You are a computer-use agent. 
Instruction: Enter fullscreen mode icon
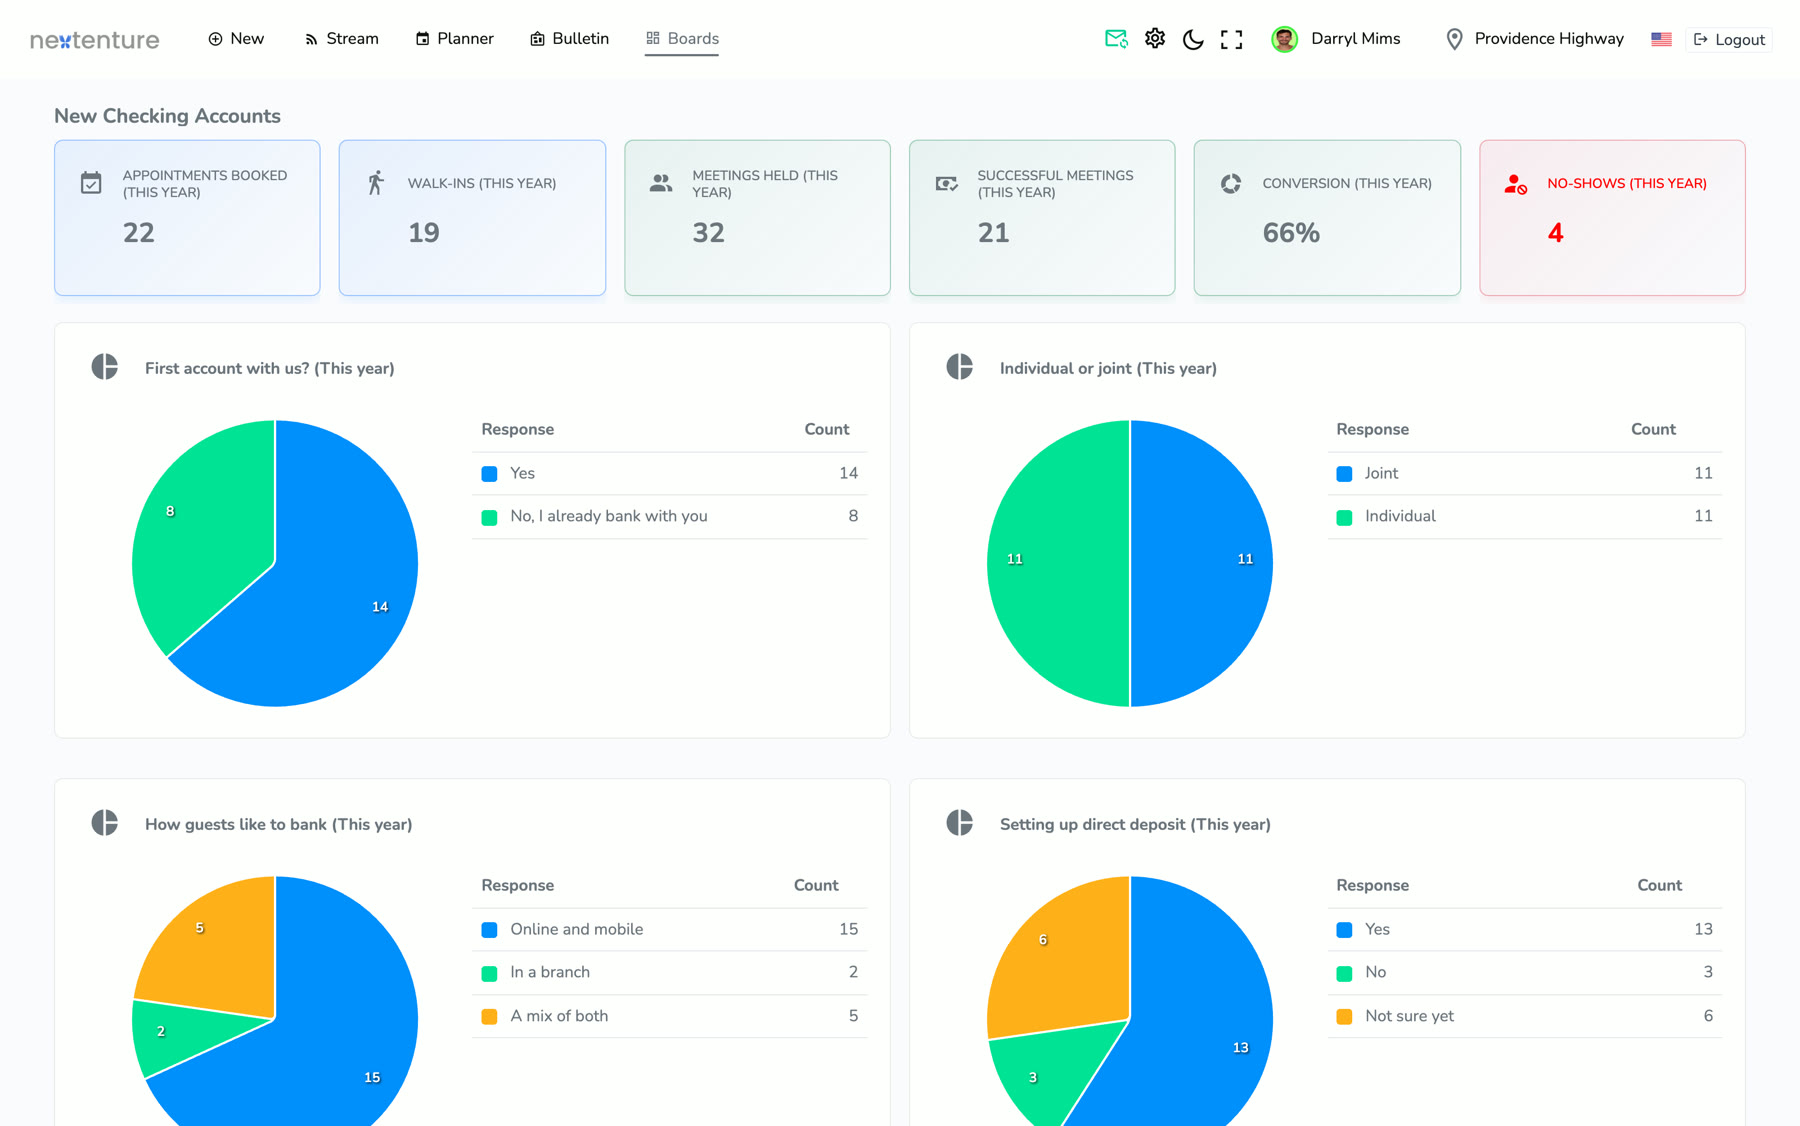click(1232, 39)
